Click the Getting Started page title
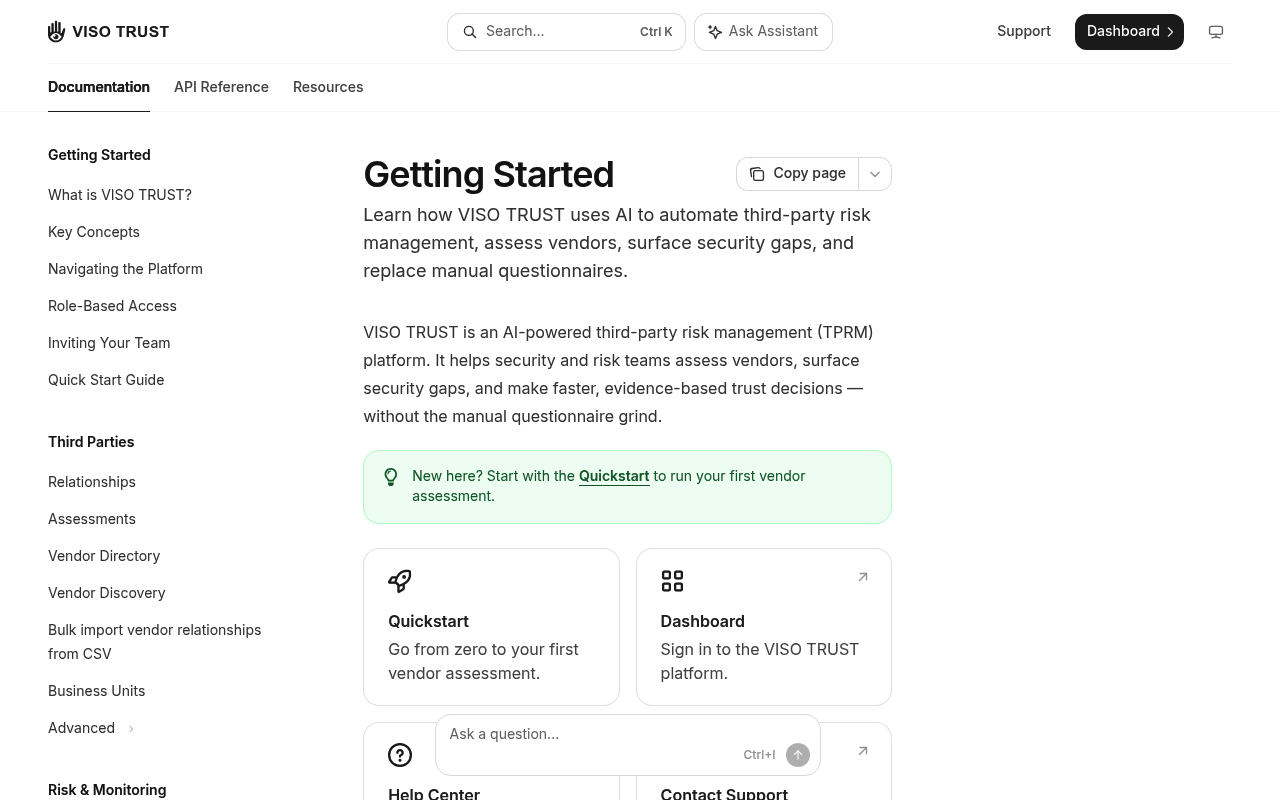This screenshot has height=800, width=1280. (489, 174)
